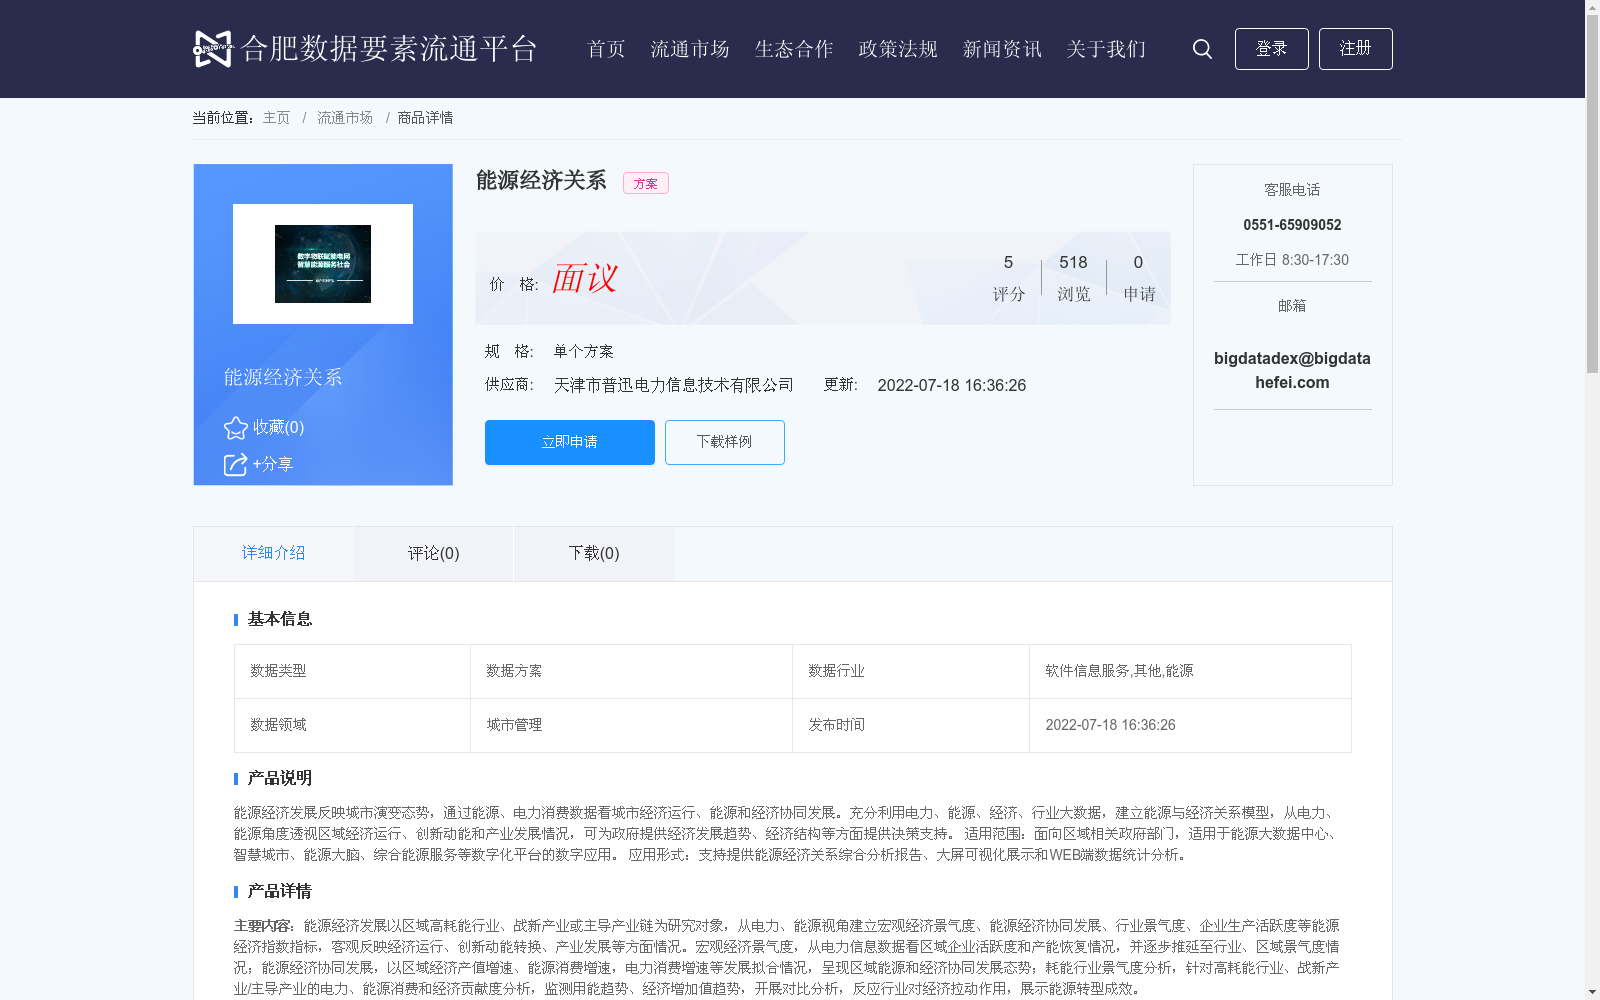Switch to the 详细介绍 tab
Screen dimensions: 1600x1000
(273, 553)
